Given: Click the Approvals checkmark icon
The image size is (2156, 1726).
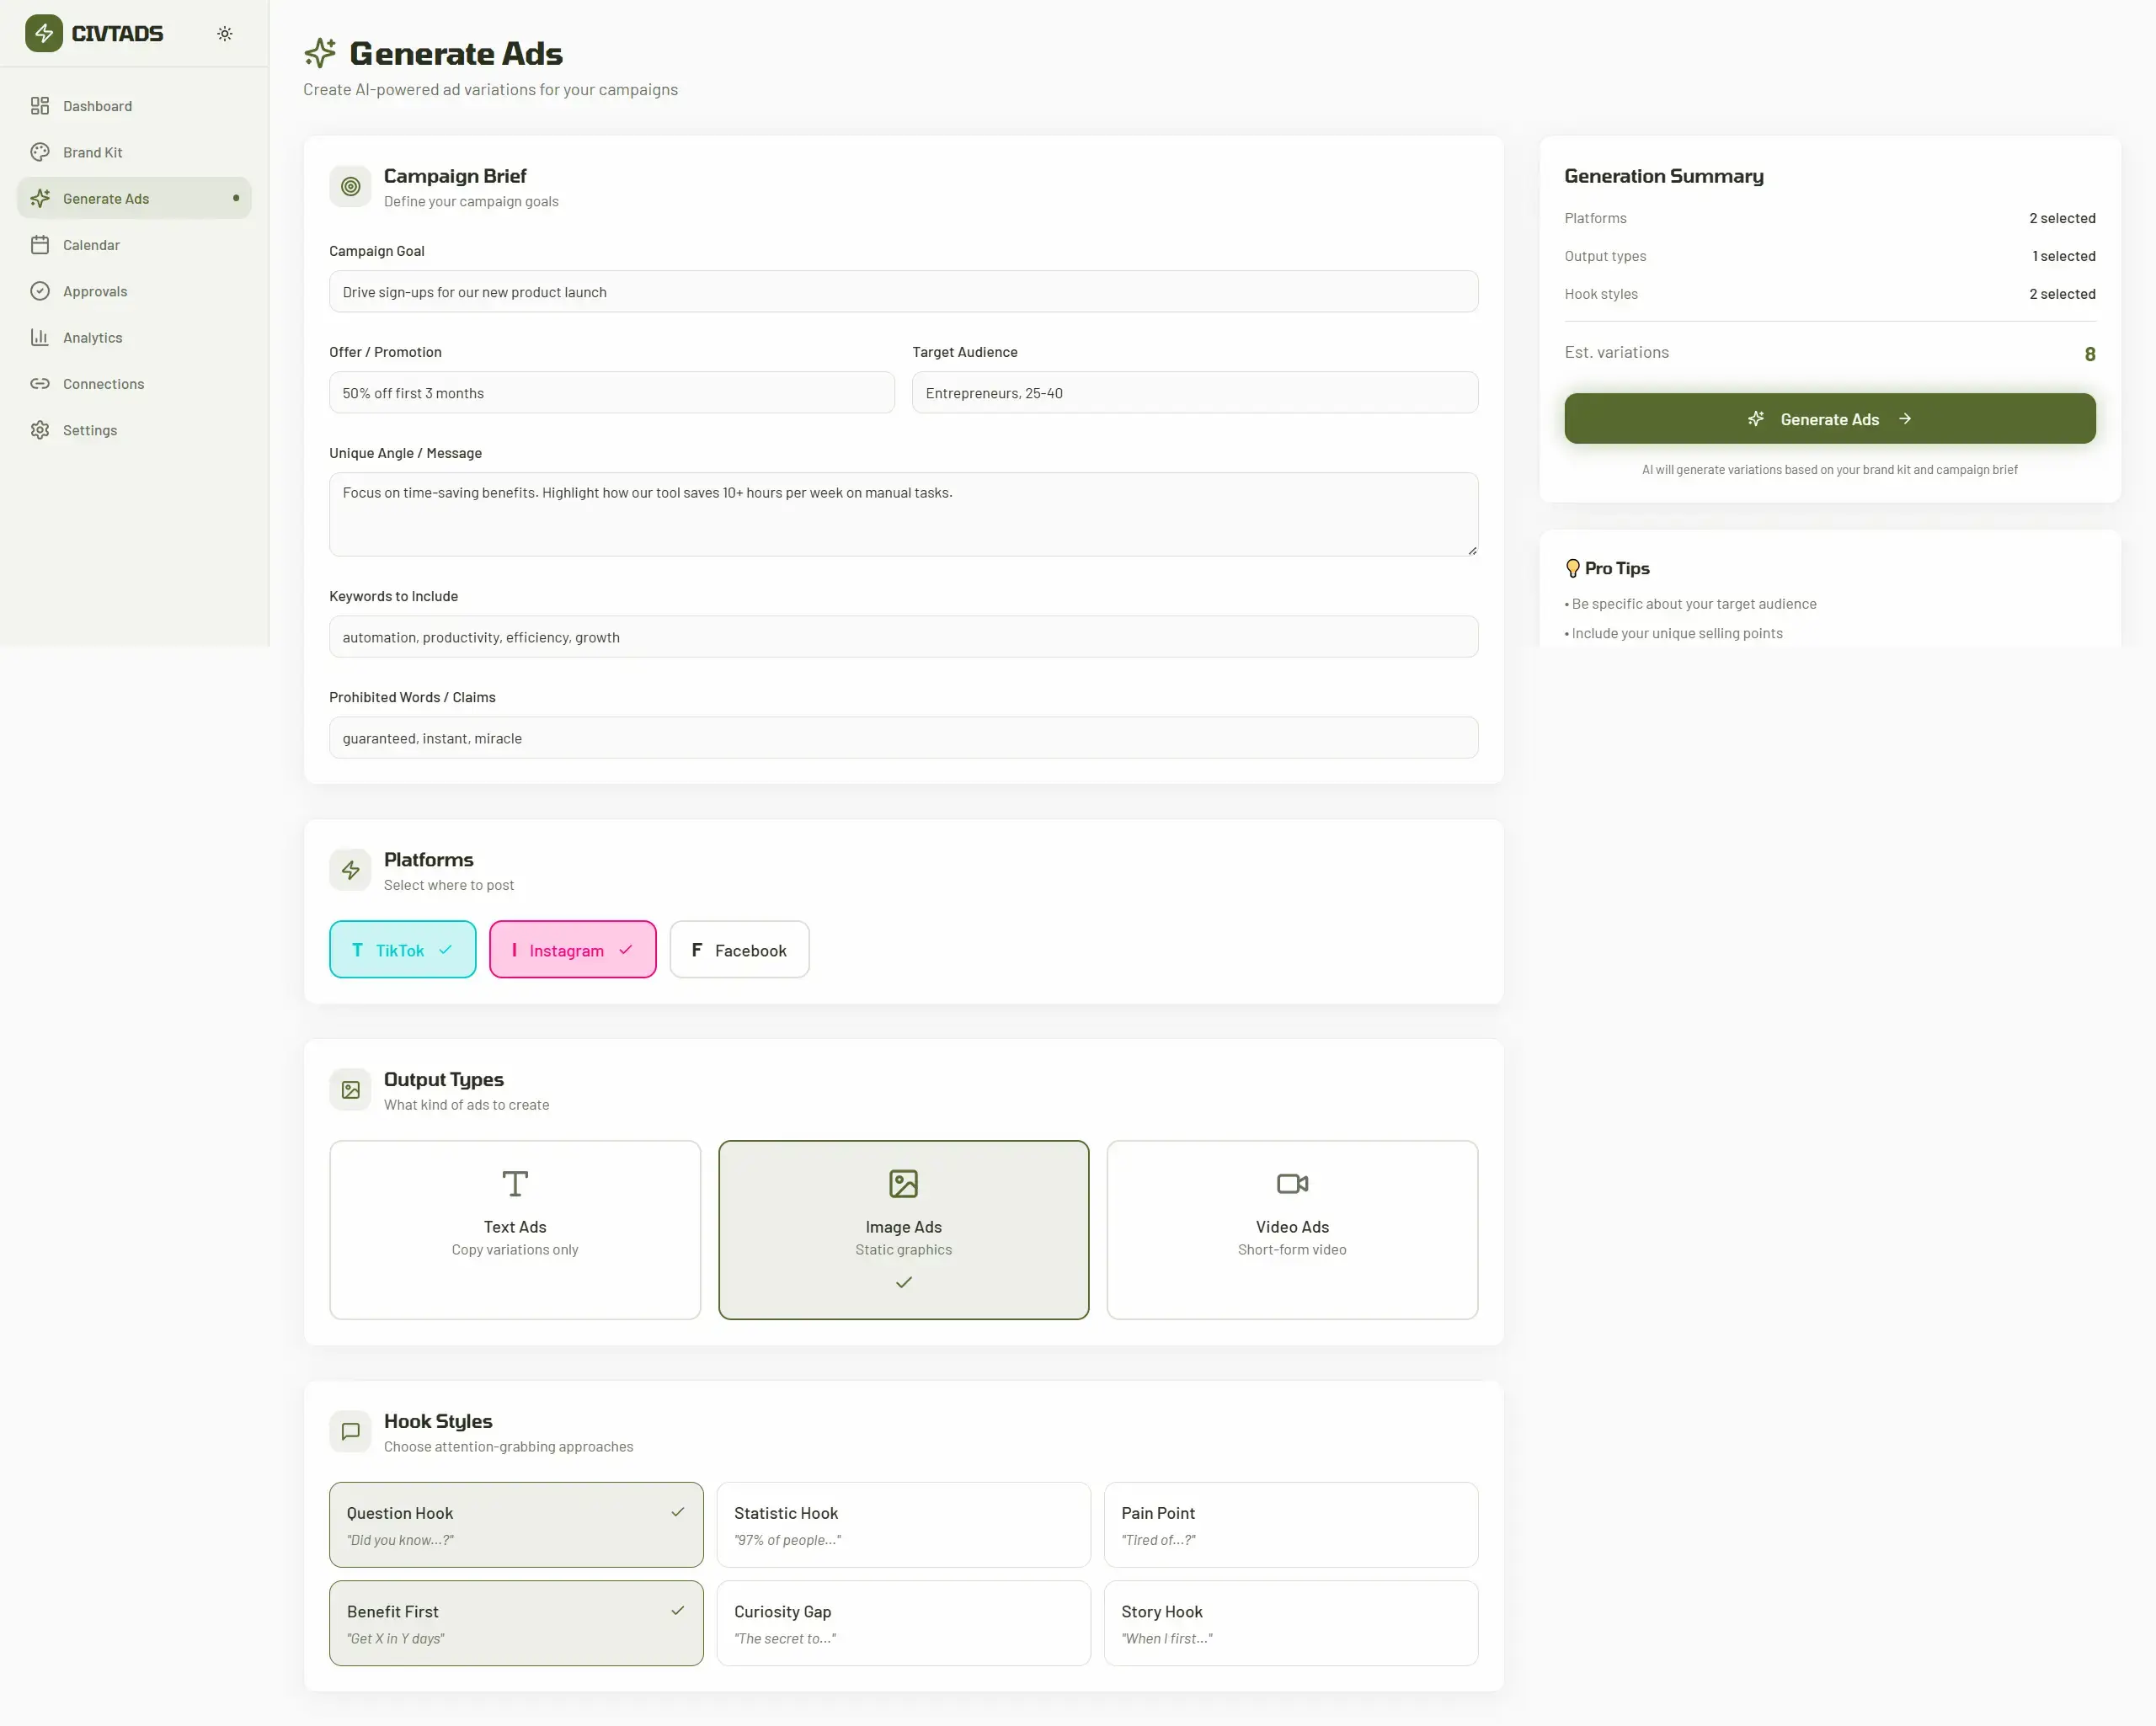Looking at the screenshot, I should (40, 291).
